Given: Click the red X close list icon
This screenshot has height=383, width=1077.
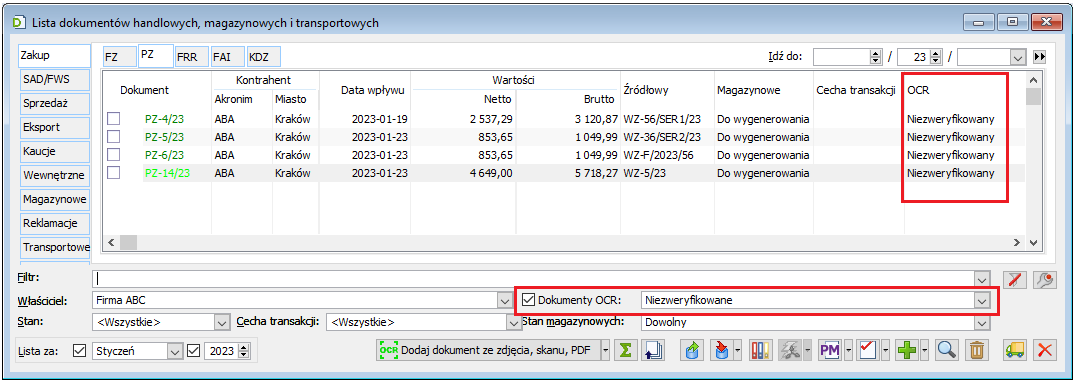Looking at the screenshot, I should 1044,350.
